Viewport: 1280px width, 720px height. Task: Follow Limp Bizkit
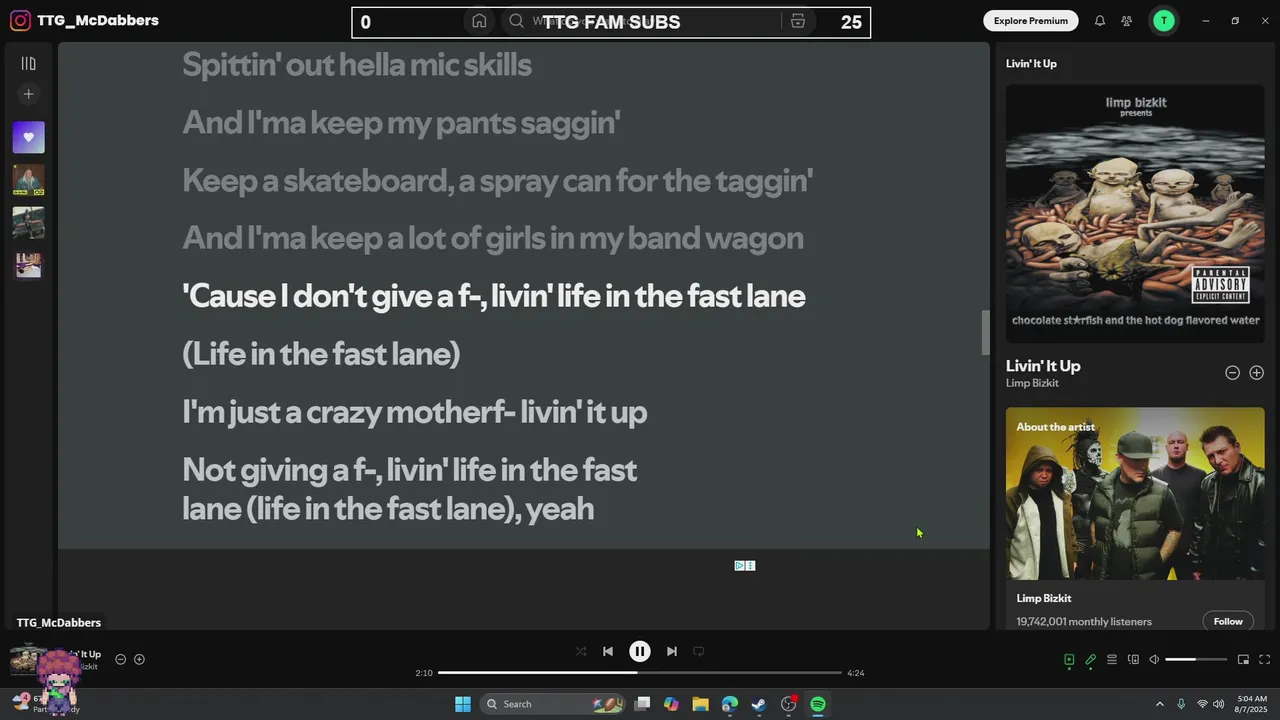click(1228, 621)
